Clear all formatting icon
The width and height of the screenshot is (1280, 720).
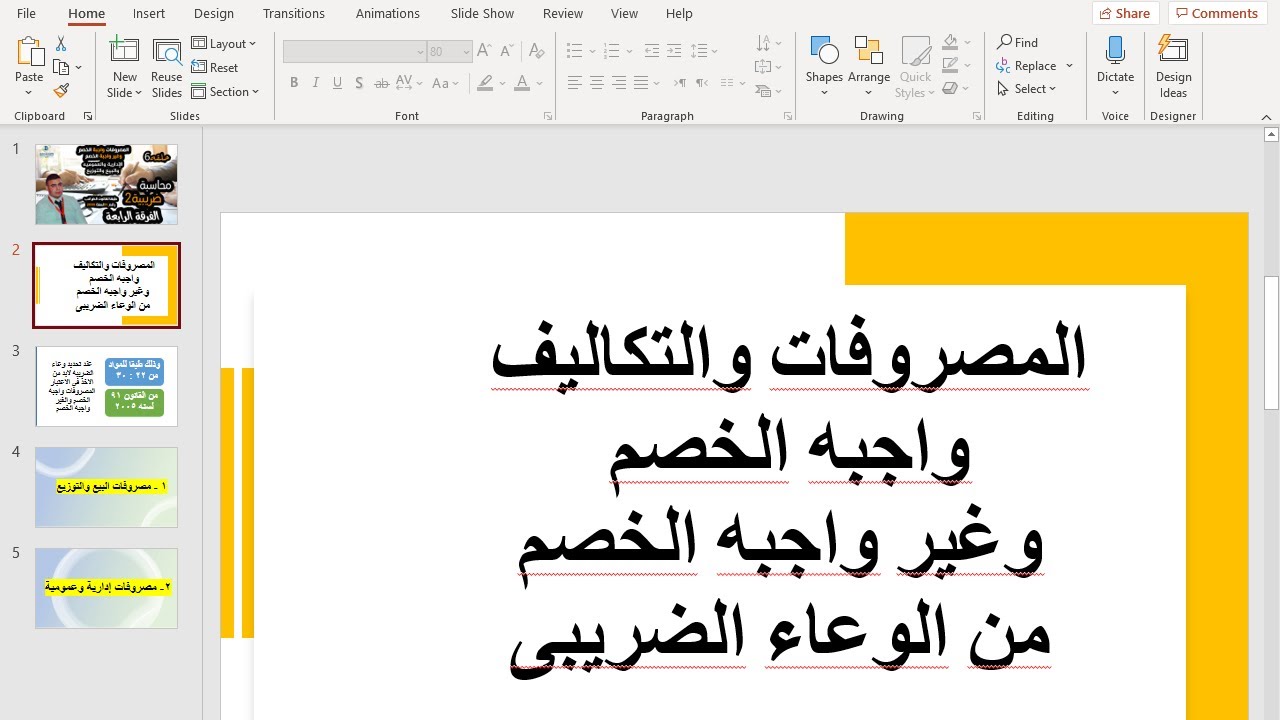click(x=537, y=51)
